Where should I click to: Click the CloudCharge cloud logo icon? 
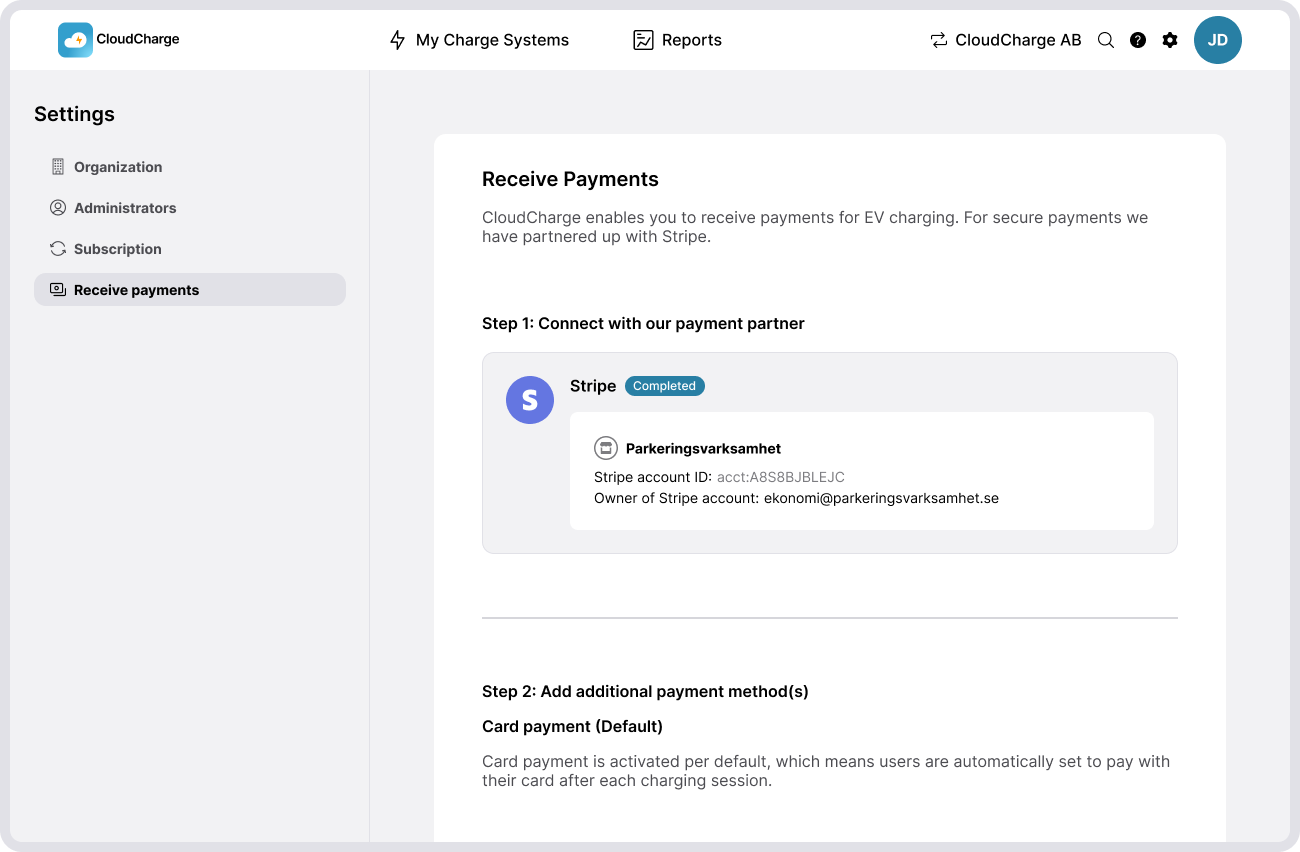tap(75, 40)
